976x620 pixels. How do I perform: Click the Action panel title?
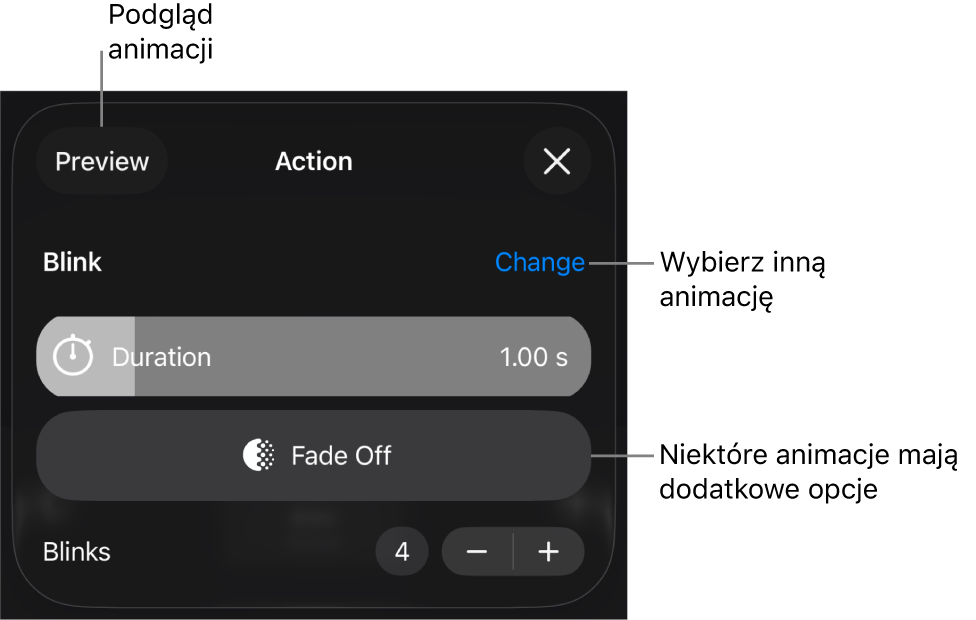pyautogui.click(x=314, y=161)
